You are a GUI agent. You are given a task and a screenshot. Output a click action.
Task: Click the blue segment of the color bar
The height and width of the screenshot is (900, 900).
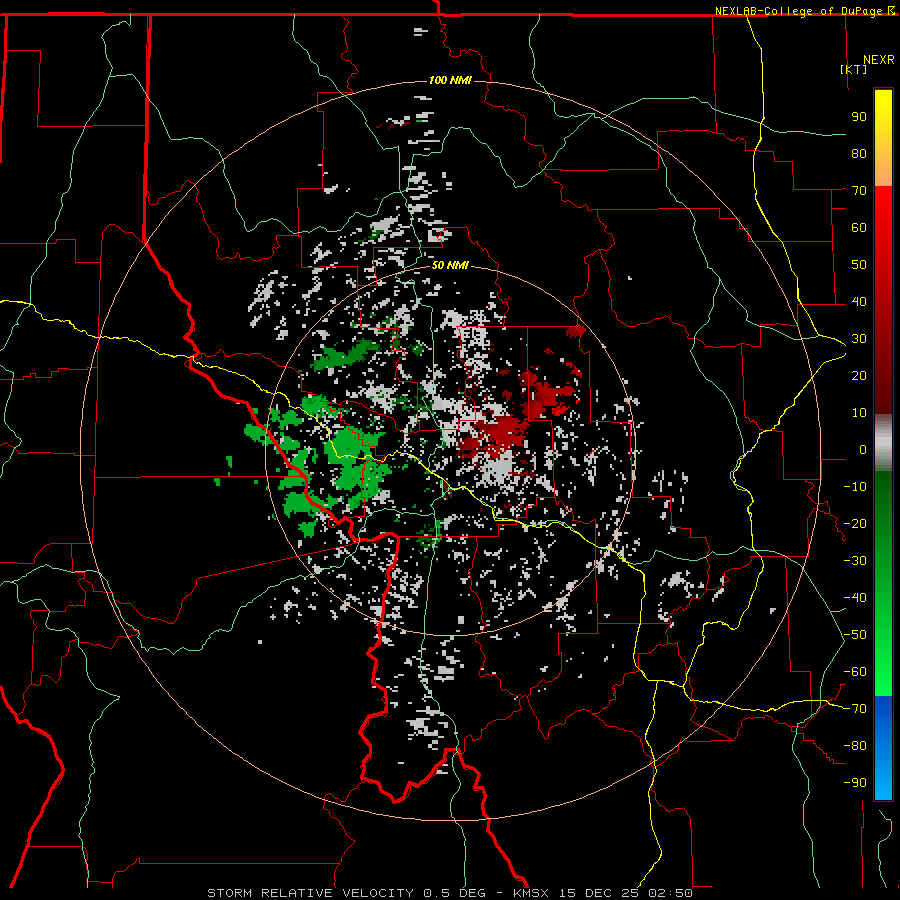click(x=883, y=747)
